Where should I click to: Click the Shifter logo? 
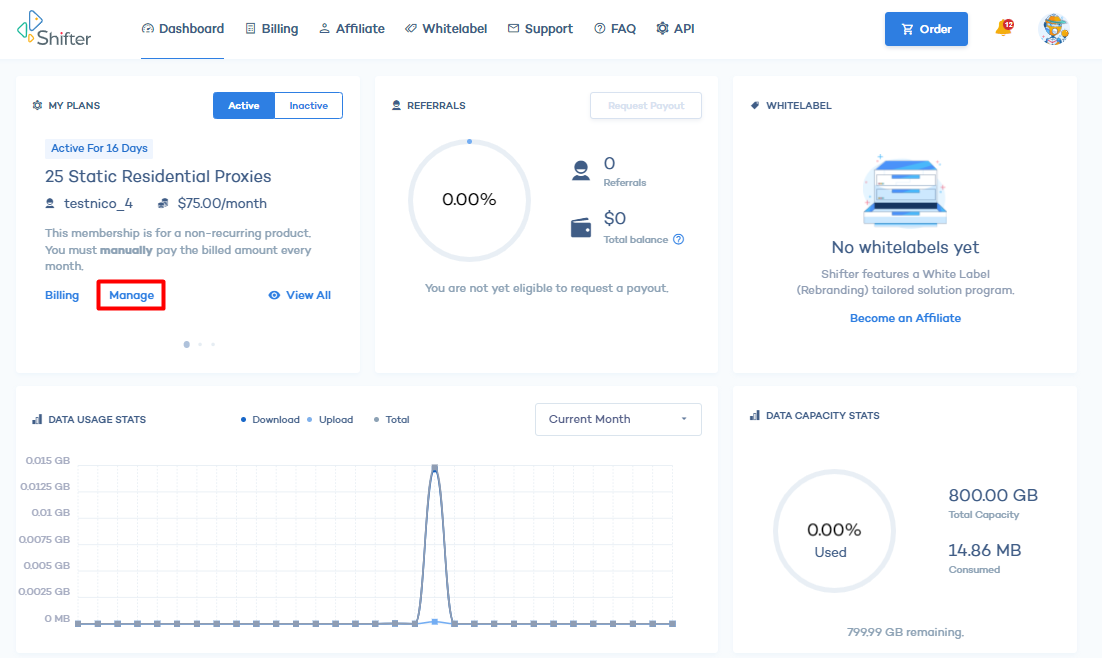click(x=53, y=29)
